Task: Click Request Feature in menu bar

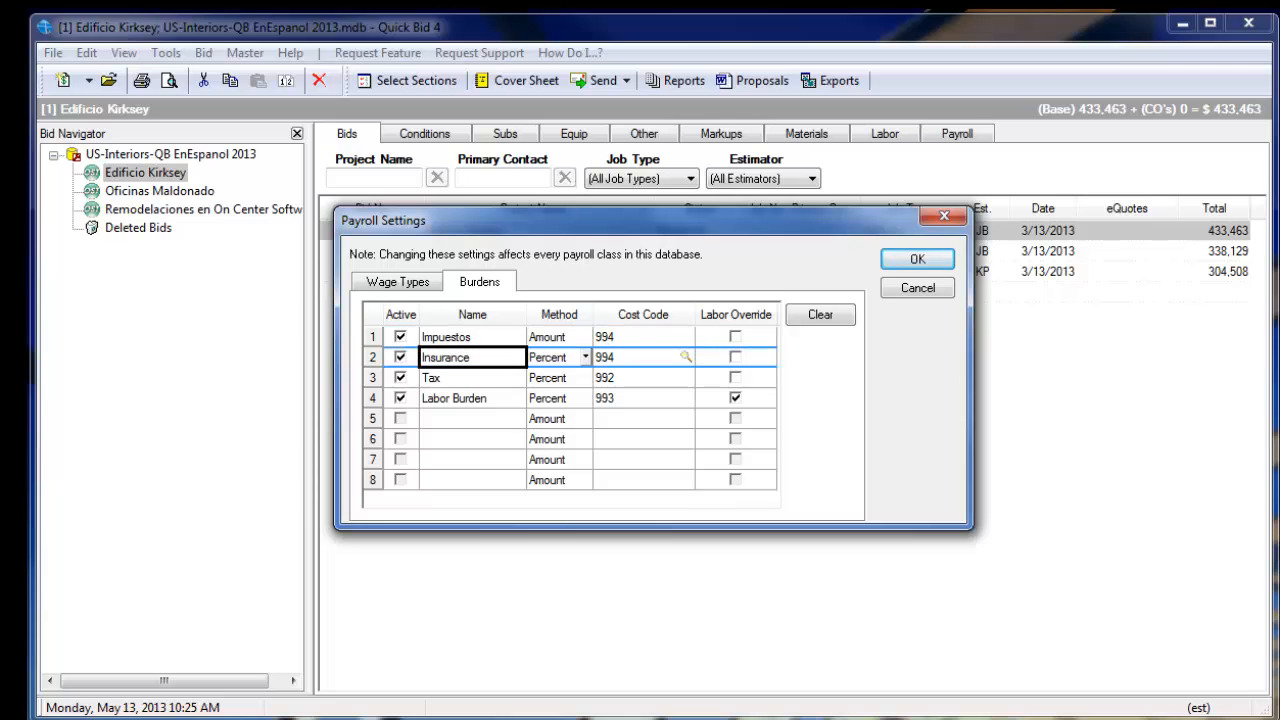Action: pos(378,53)
